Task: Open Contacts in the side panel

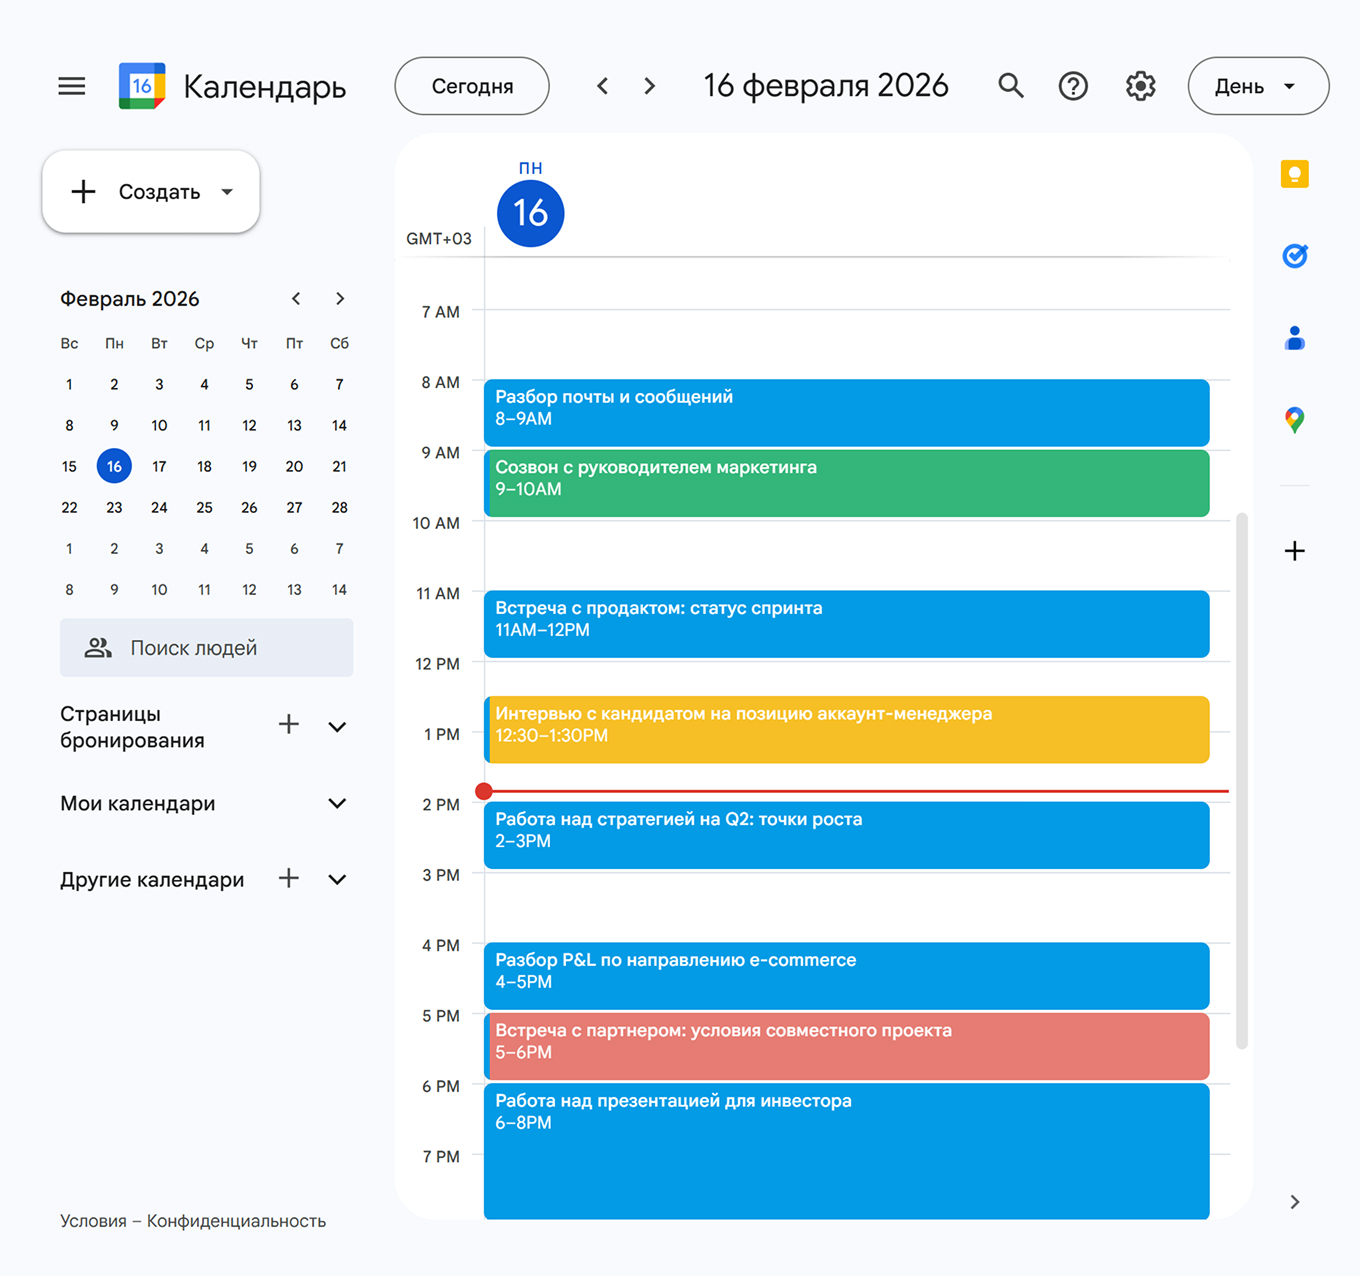Action: pyautogui.click(x=1294, y=338)
